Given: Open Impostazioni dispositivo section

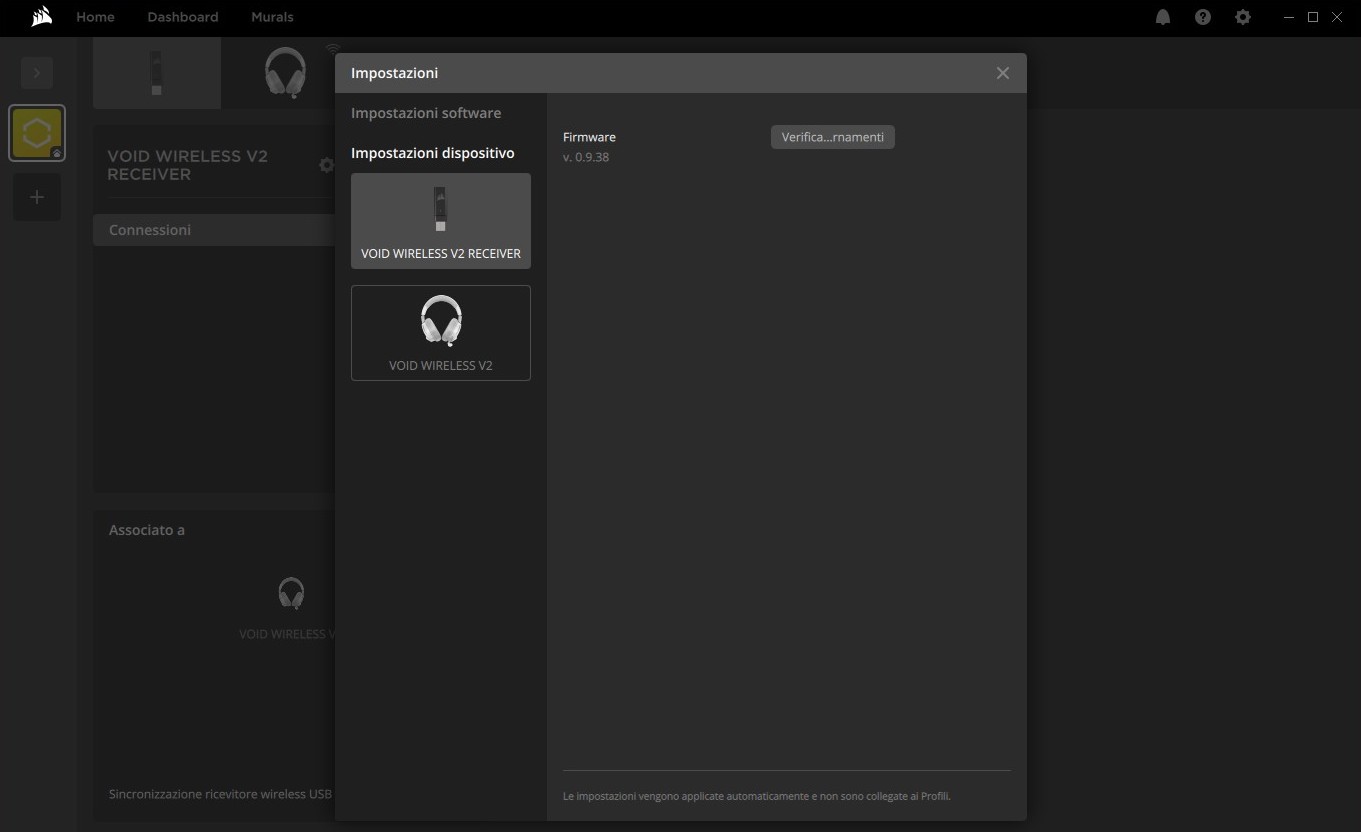Looking at the screenshot, I should click(x=432, y=153).
